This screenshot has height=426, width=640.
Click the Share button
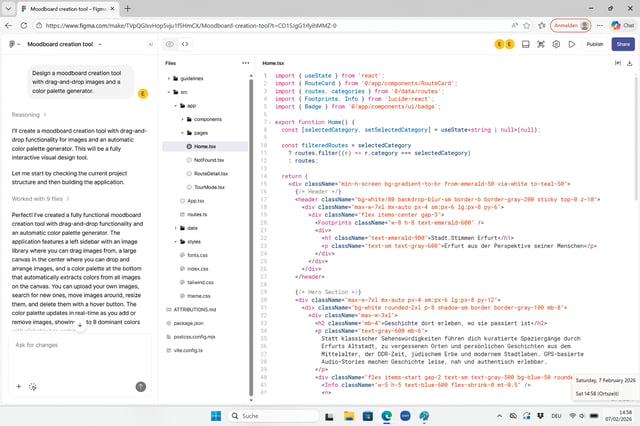pyautogui.click(x=623, y=44)
